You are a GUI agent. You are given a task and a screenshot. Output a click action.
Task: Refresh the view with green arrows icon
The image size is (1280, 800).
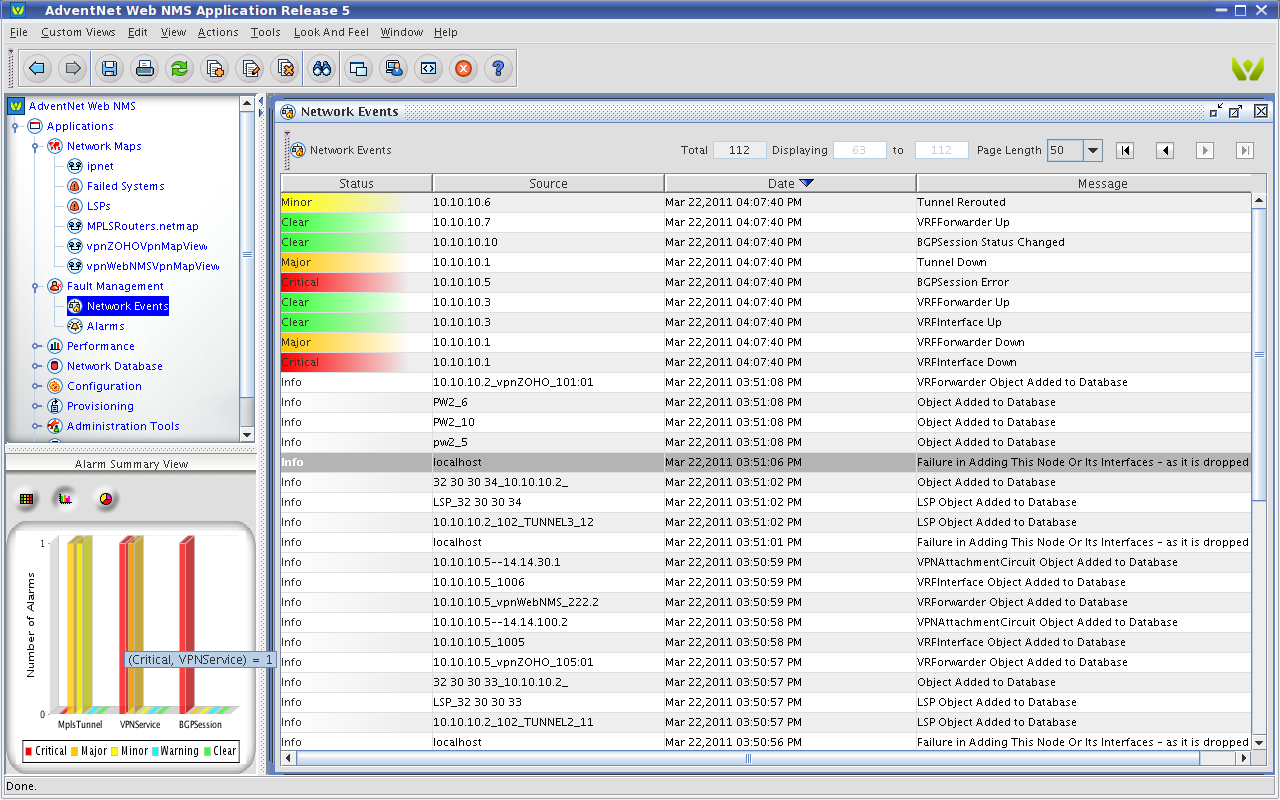point(180,68)
